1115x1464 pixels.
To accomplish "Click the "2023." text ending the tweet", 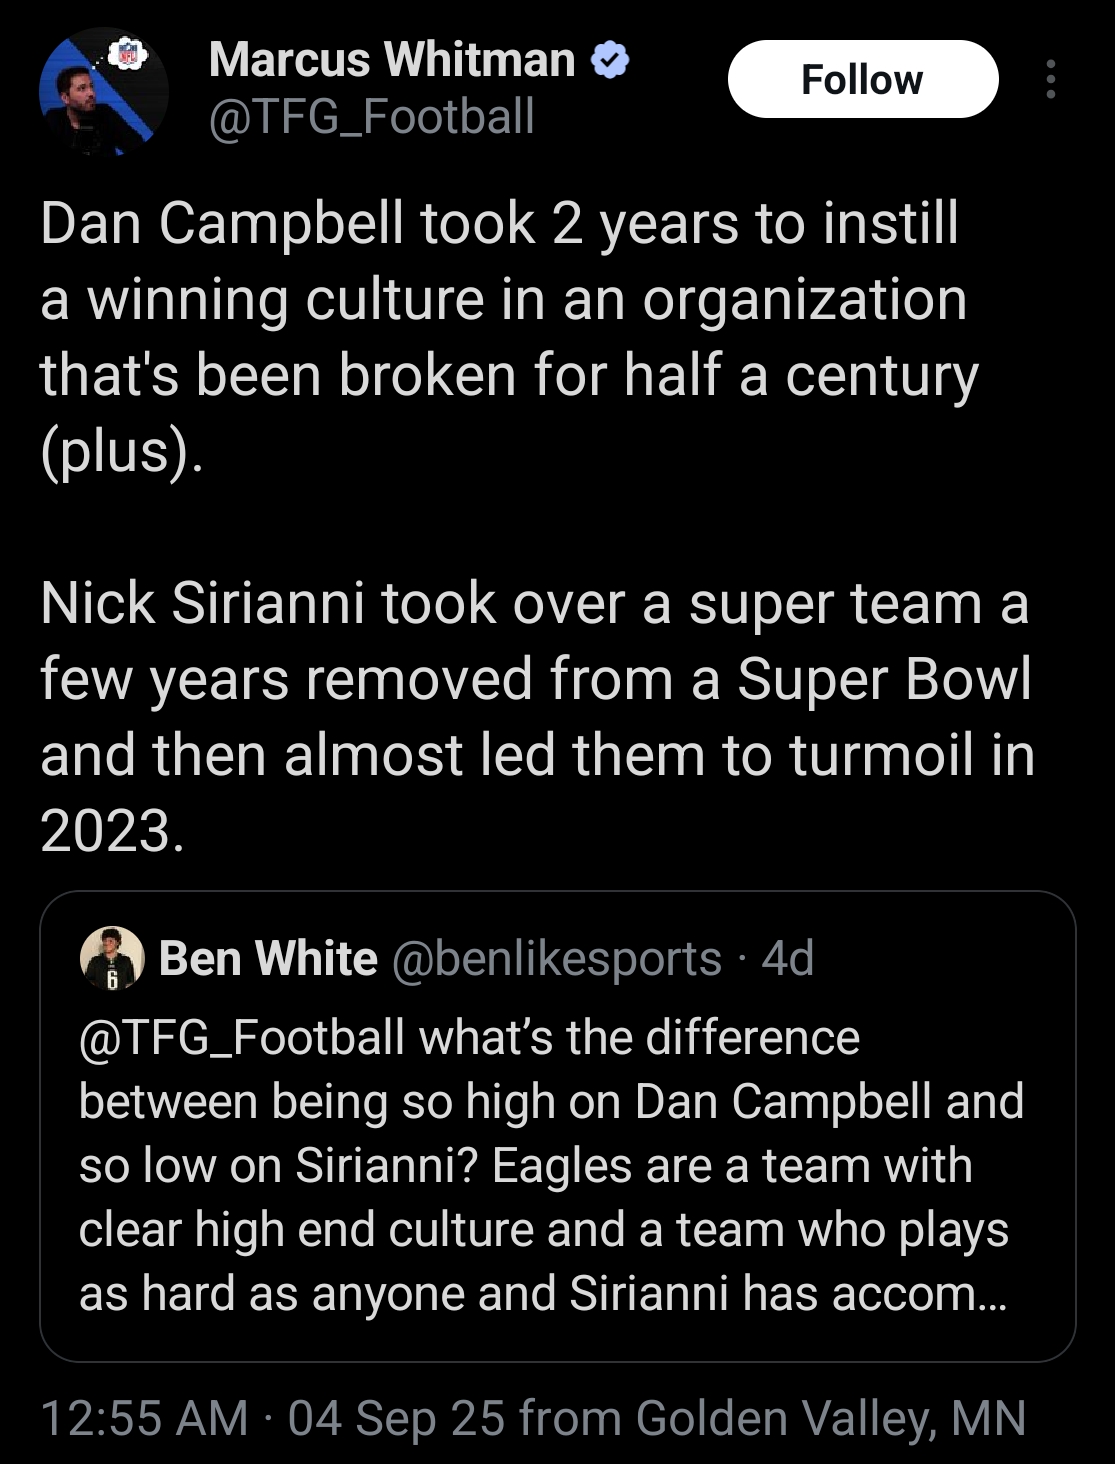I will tap(112, 831).
